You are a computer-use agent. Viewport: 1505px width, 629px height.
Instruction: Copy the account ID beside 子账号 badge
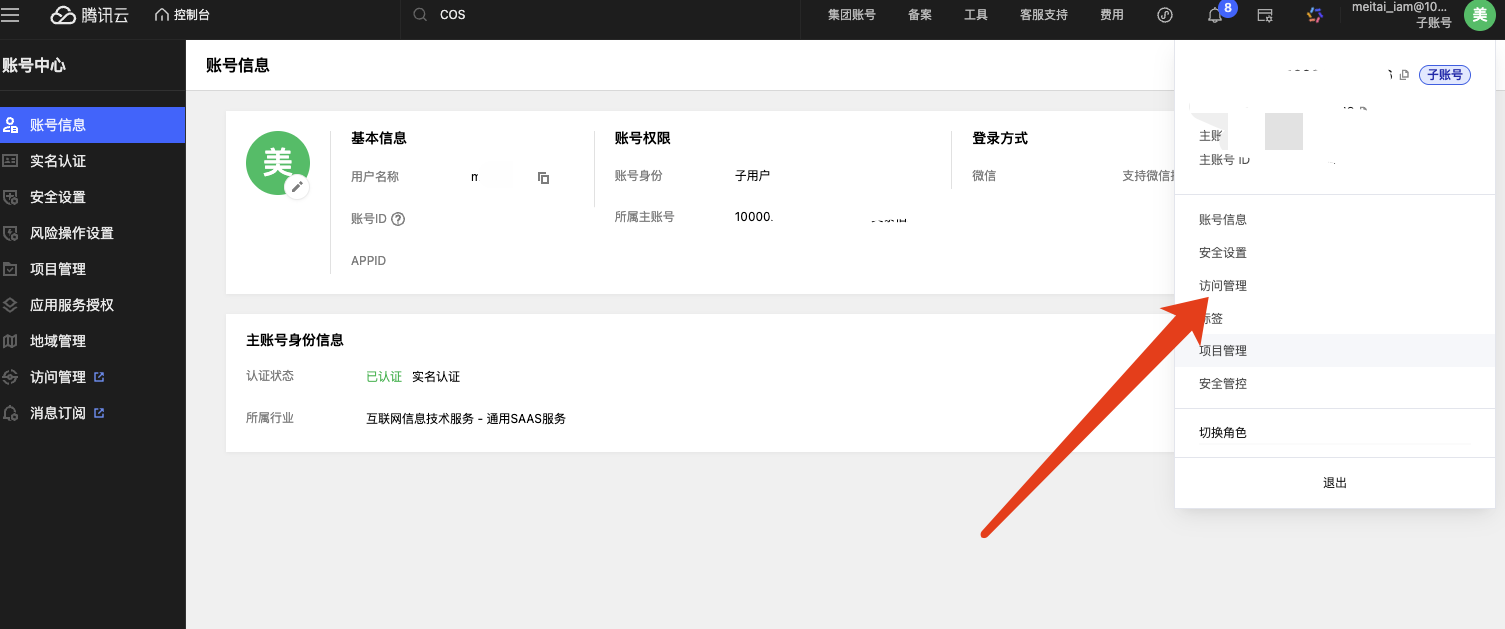(1404, 75)
